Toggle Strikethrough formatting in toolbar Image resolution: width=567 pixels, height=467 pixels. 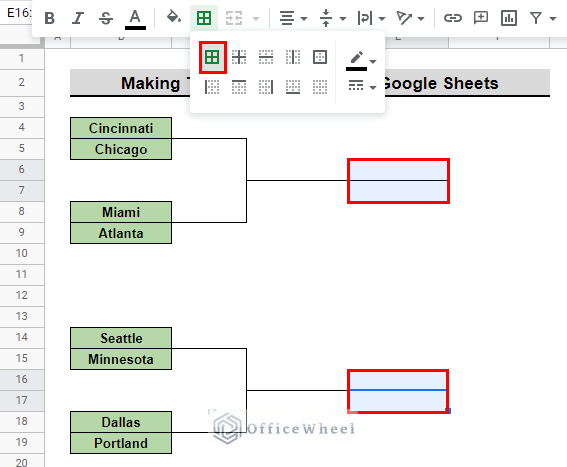tap(106, 18)
